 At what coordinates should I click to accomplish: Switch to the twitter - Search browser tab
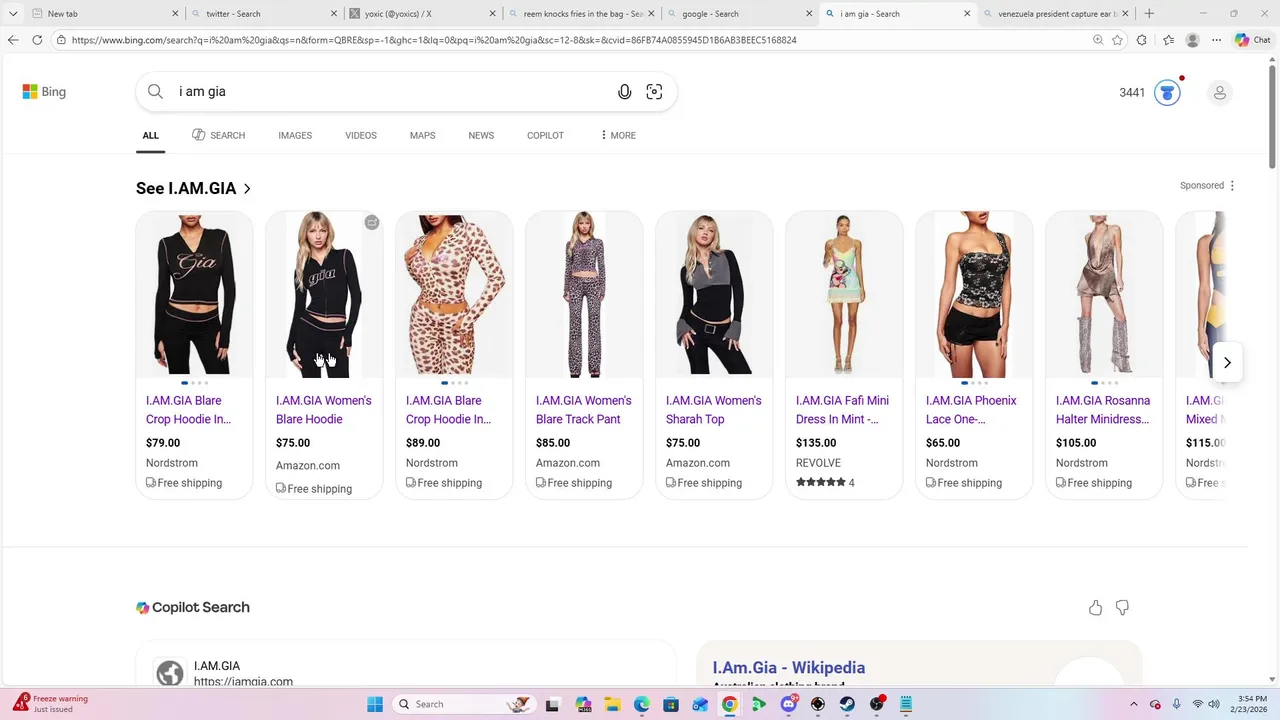[x=262, y=14]
